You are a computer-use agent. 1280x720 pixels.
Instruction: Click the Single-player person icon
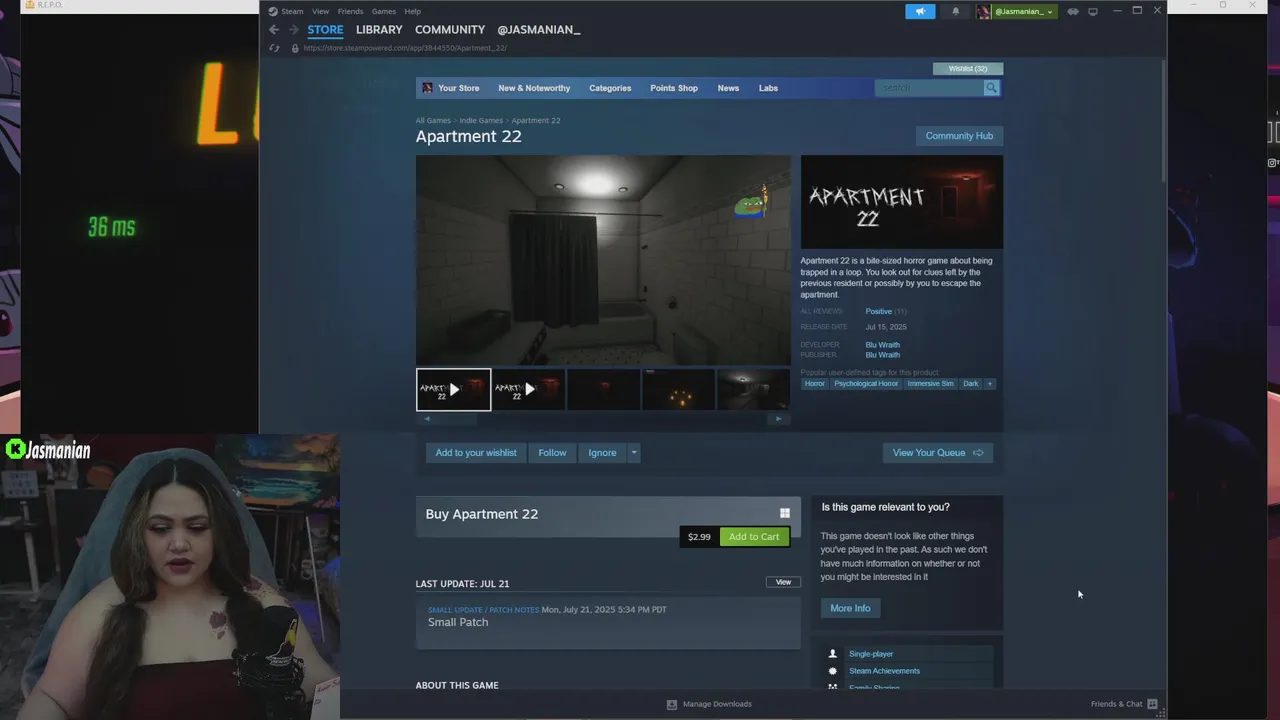point(832,654)
